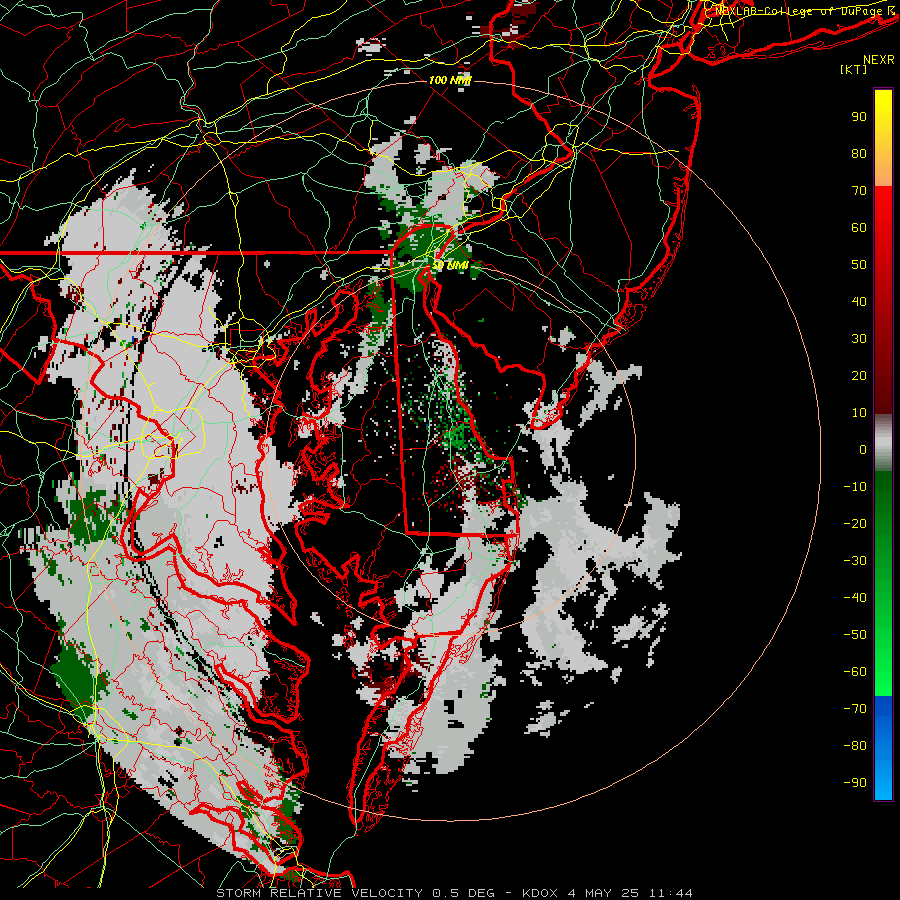Click the NEXLAB-College of DuPage credit text

click(804, 10)
